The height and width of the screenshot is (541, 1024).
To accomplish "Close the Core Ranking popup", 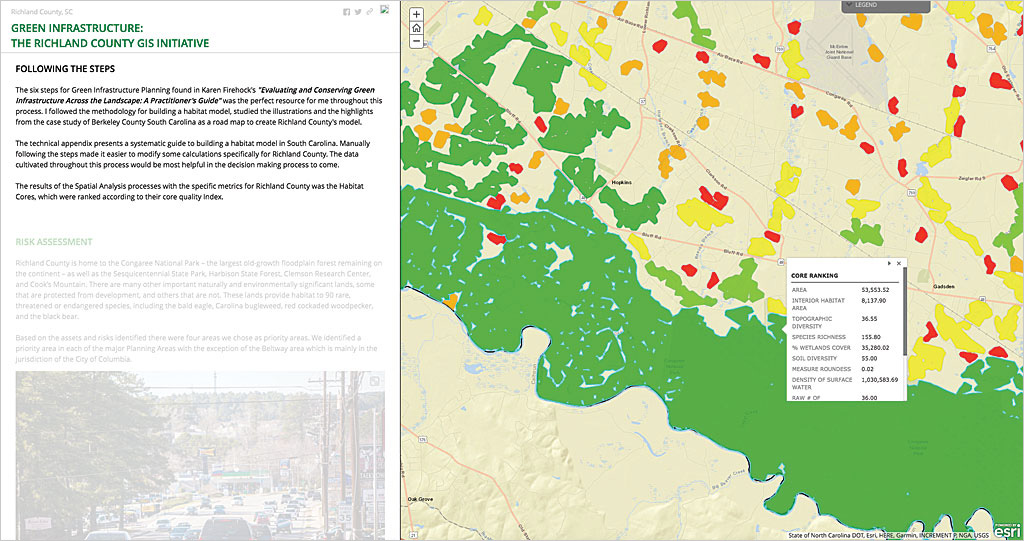I will tap(899, 263).
